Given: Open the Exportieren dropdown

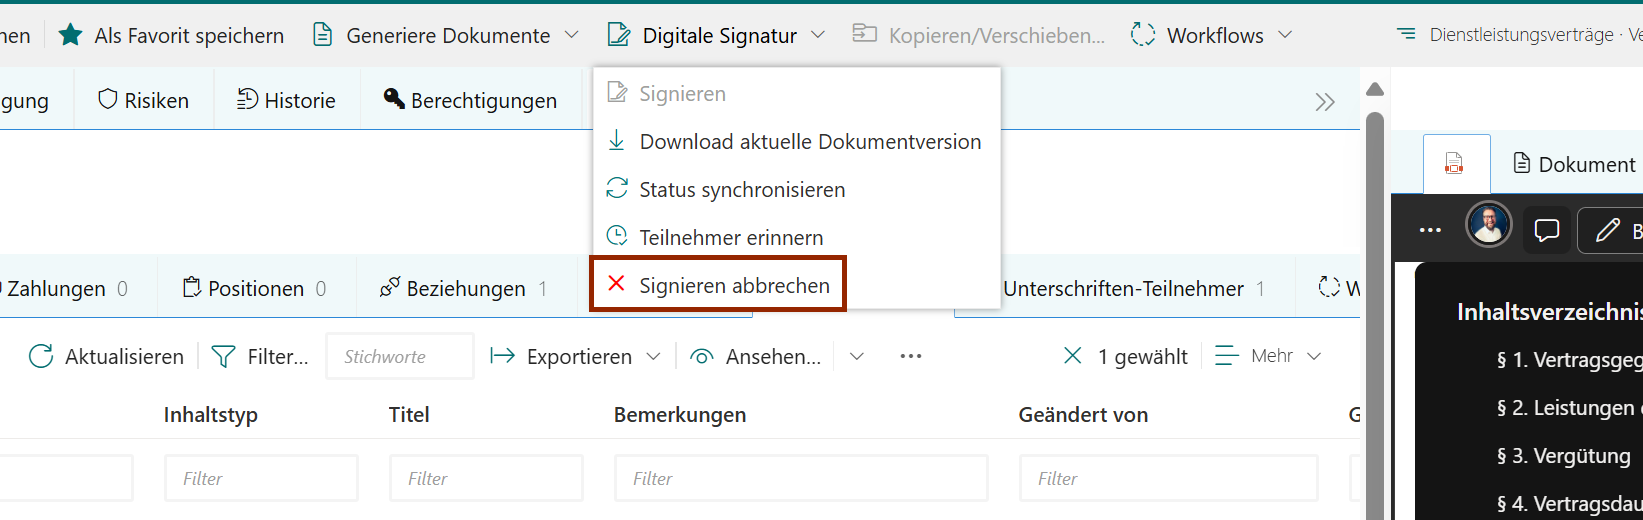Looking at the screenshot, I should pos(653,357).
